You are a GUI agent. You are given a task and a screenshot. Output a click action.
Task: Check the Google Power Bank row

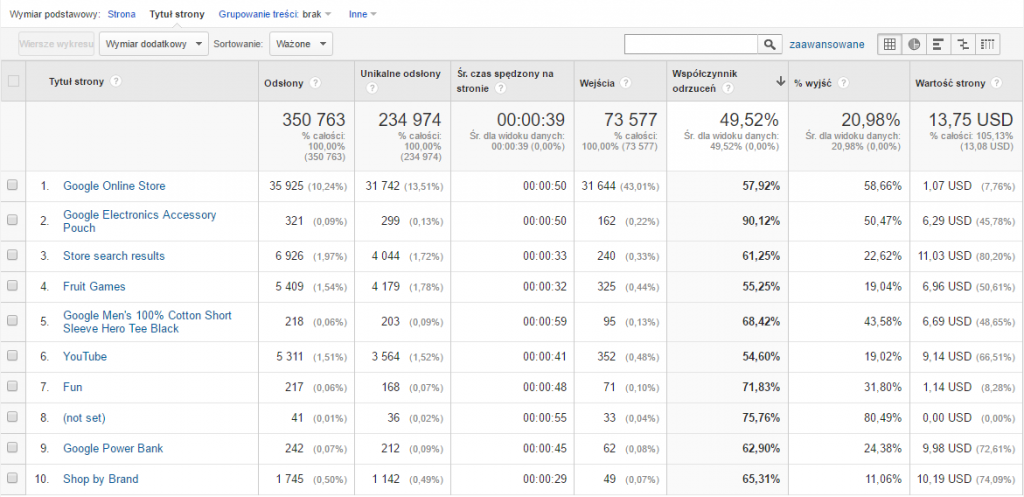12,447
